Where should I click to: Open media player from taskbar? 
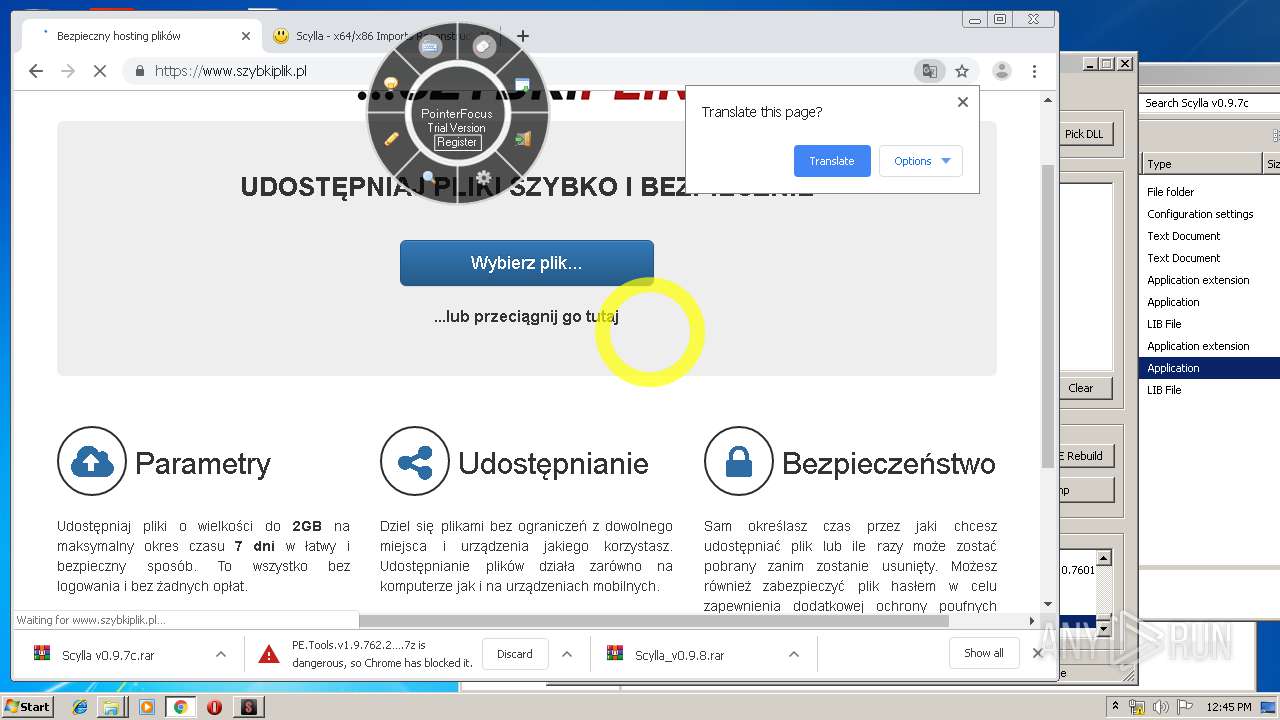click(147, 707)
